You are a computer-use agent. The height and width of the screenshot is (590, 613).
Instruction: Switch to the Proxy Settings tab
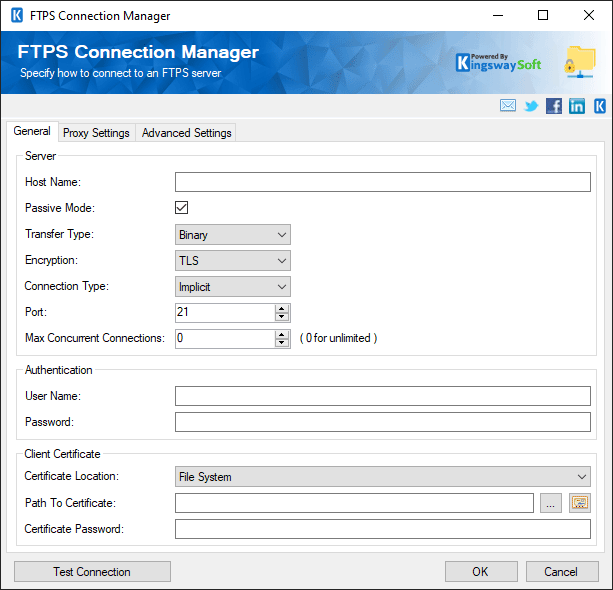click(96, 133)
